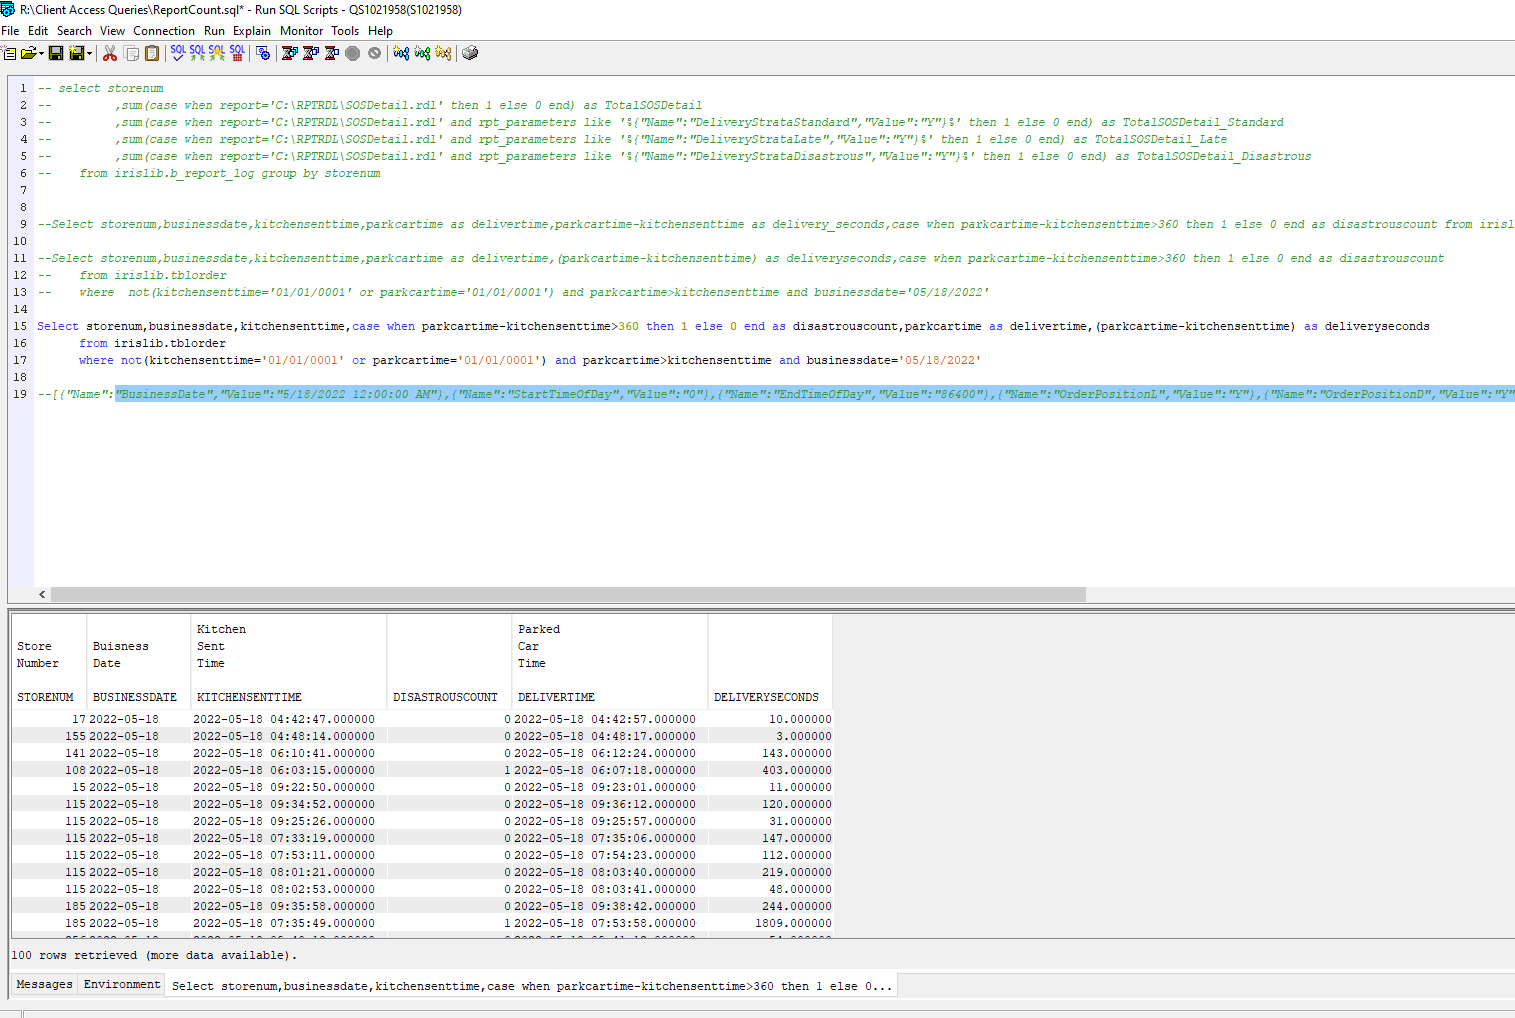Open the Explain menu

tap(252, 31)
